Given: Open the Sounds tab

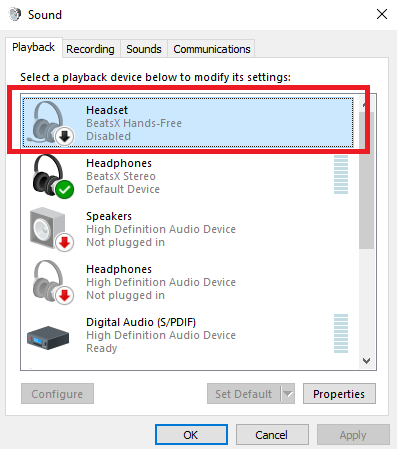Looking at the screenshot, I should coord(144,49).
